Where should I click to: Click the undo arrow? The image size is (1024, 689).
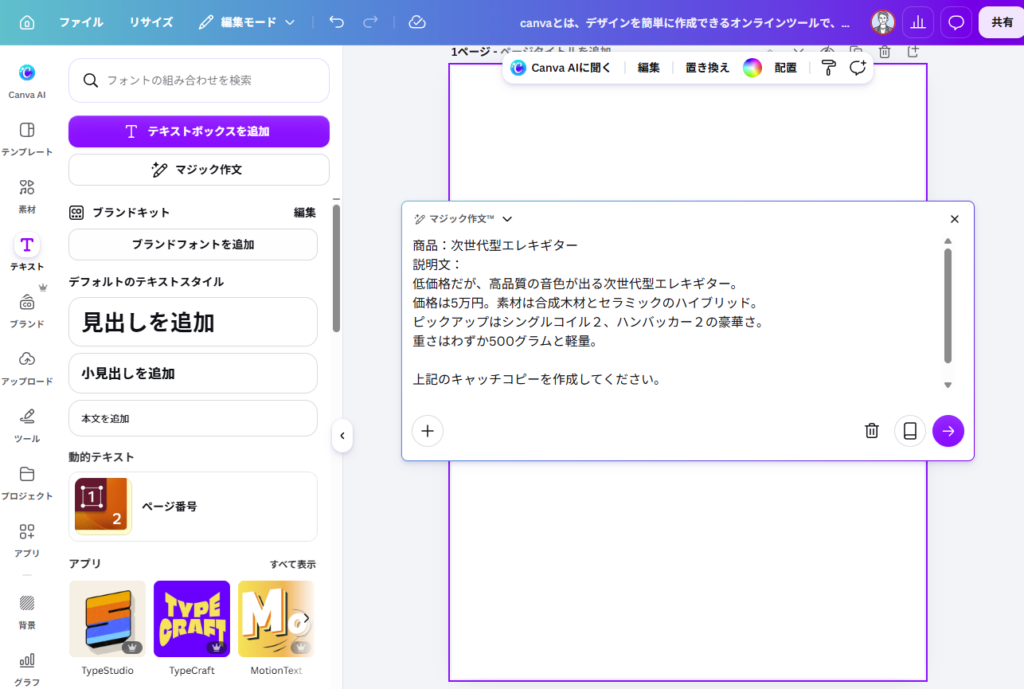click(x=336, y=22)
